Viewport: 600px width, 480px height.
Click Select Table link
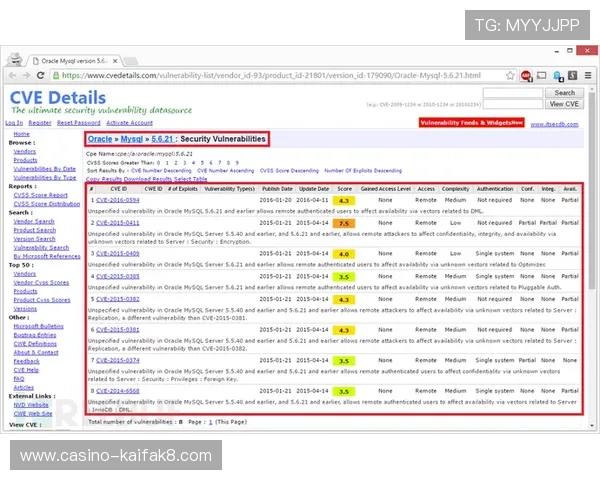[x=191, y=179]
